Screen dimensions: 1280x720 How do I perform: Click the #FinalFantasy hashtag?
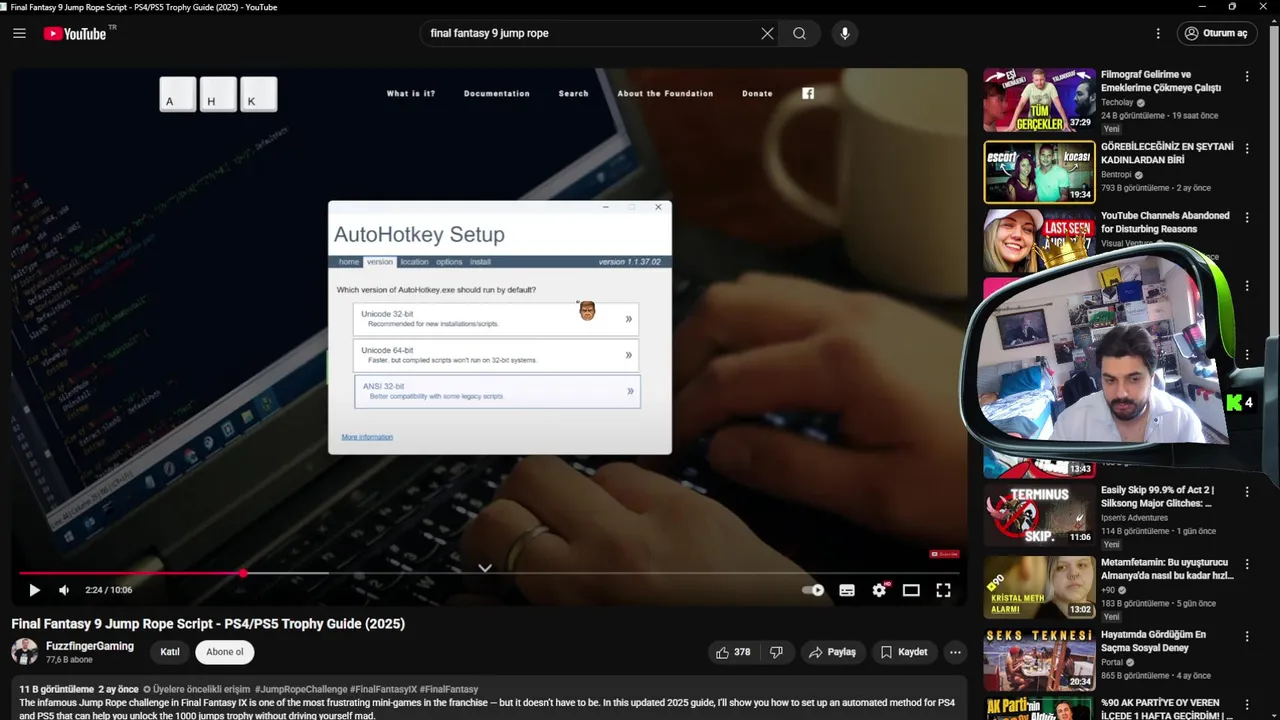tap(449, 689)
